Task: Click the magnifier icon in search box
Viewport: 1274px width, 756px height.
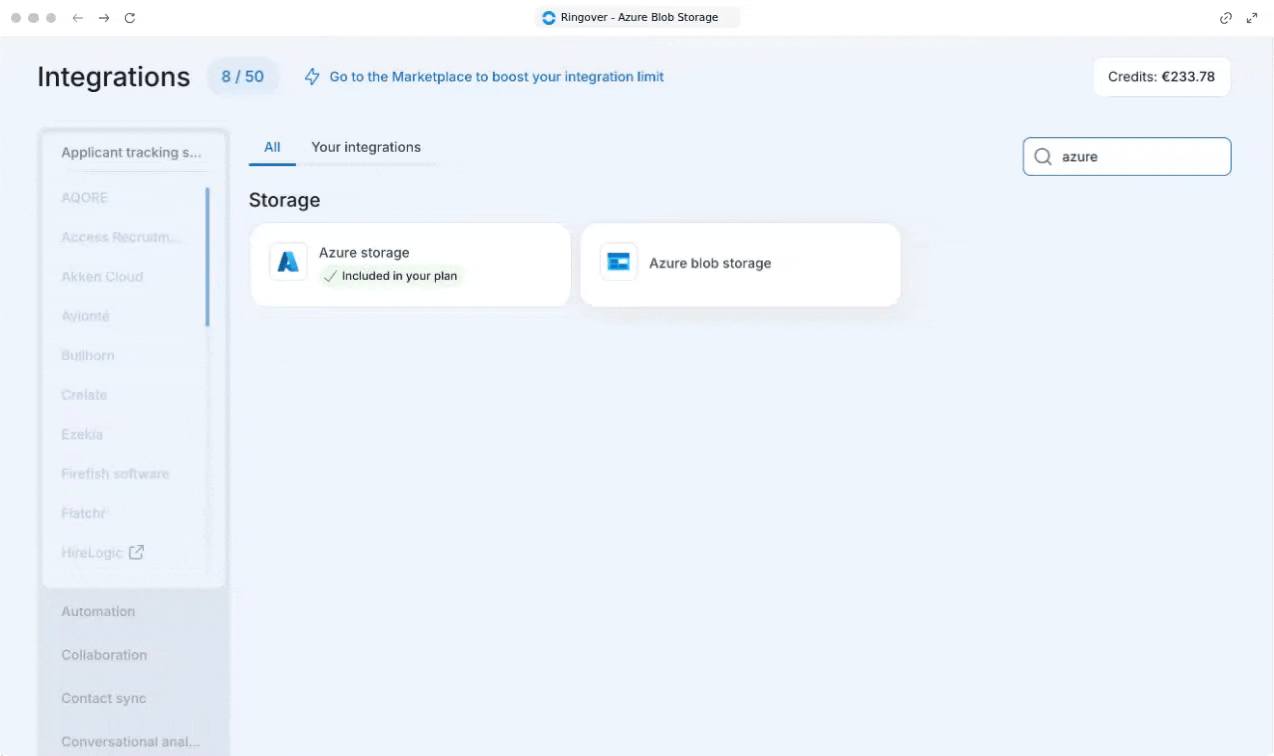Action: coord(1043,157)
